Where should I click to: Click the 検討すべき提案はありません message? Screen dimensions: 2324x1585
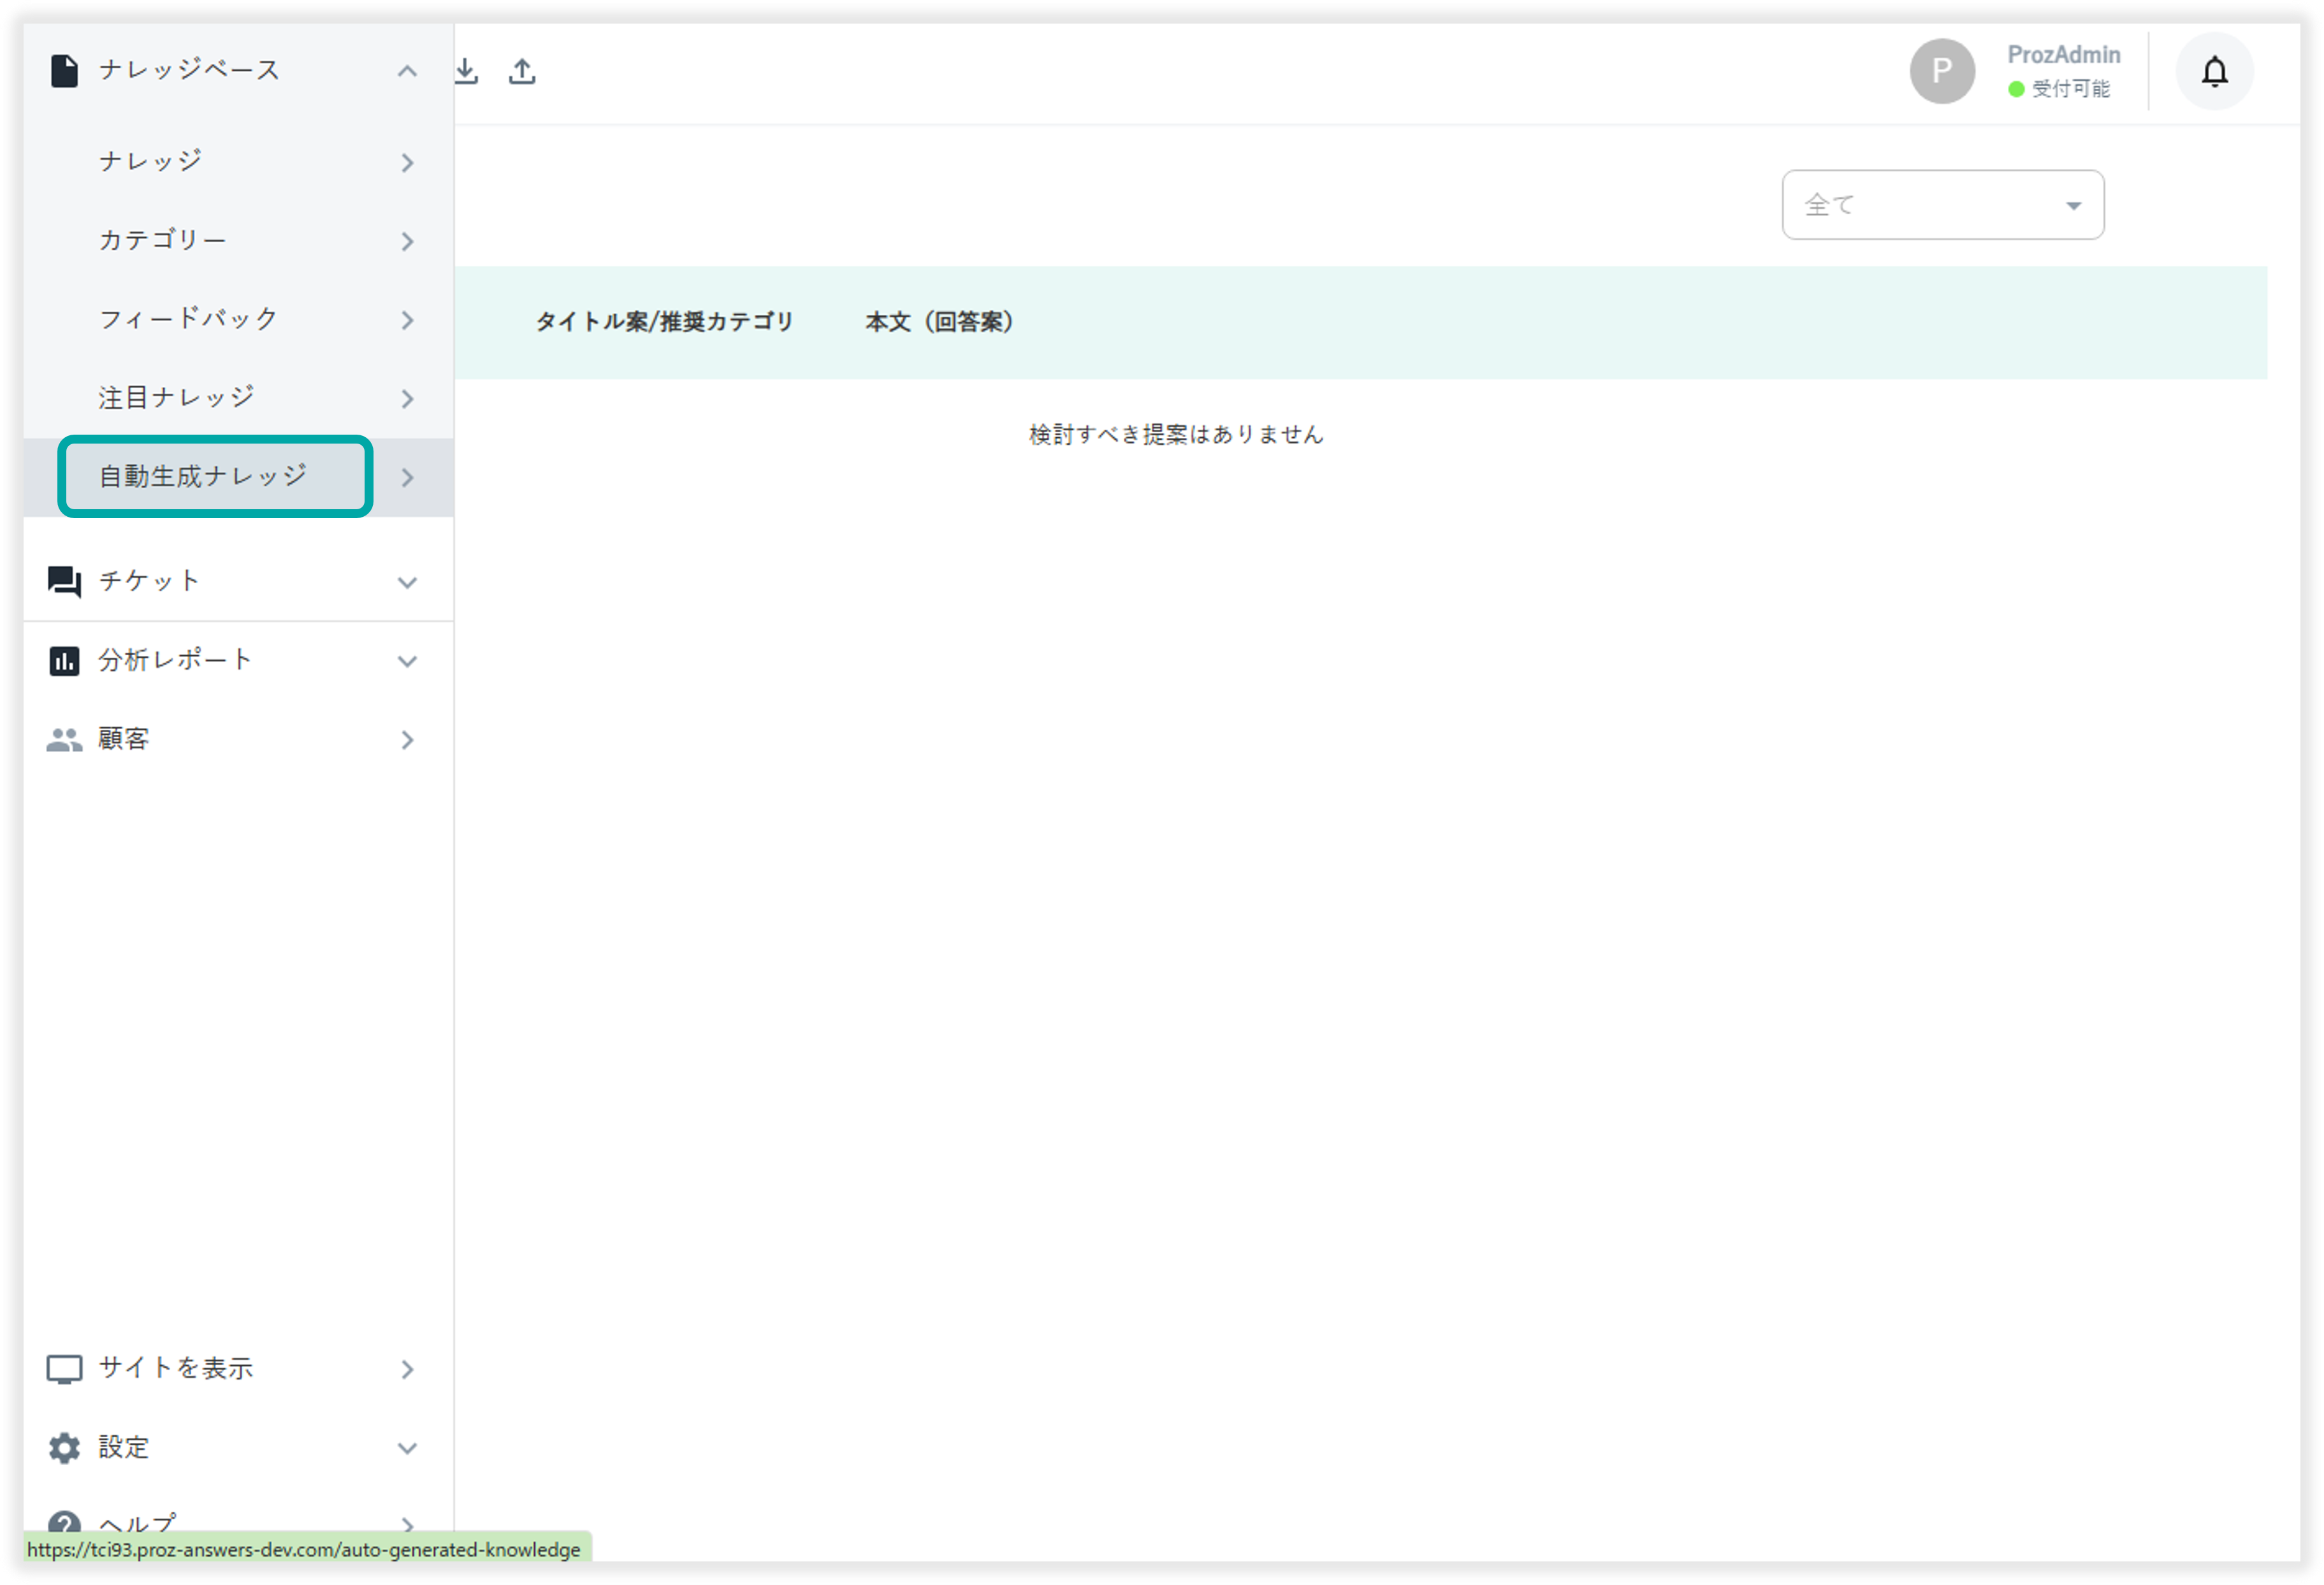[1176, 435]
